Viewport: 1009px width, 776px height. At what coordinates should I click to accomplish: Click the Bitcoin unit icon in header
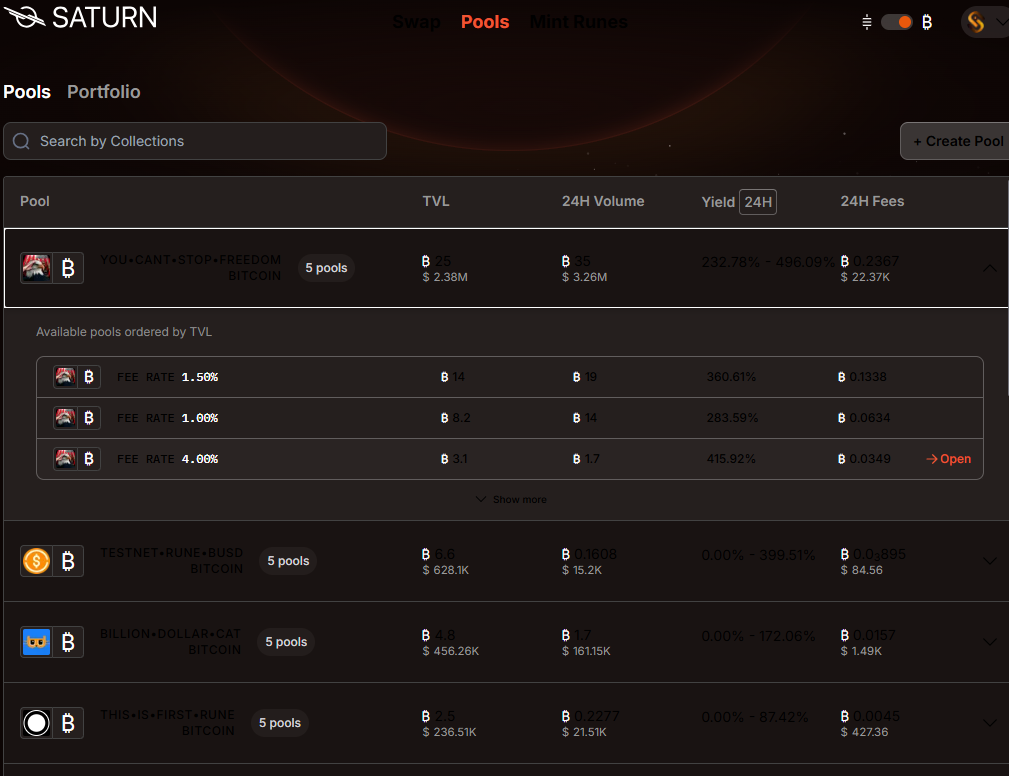(927, 23)
